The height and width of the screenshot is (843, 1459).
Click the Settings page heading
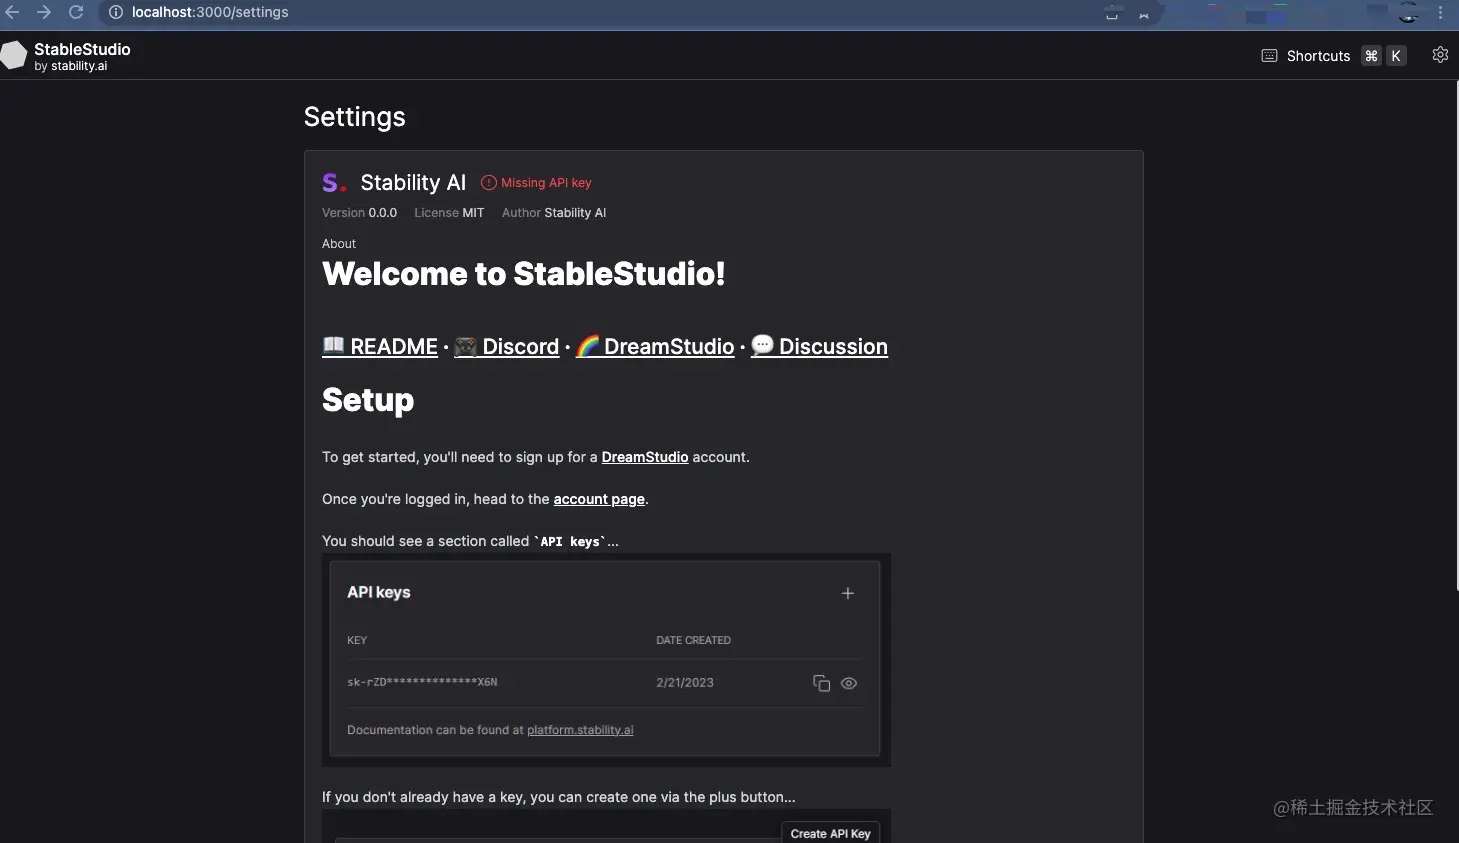click(355, 117)
